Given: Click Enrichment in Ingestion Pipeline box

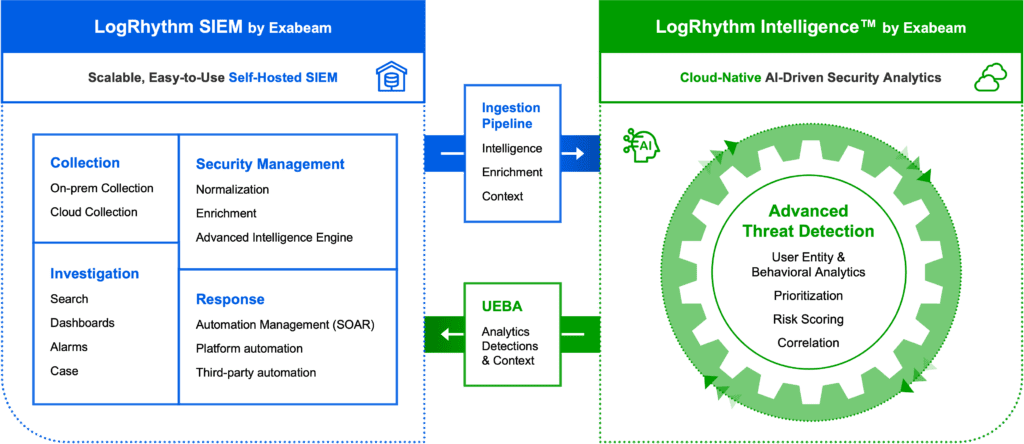Looking at the screenshot, I should [512, 172].
